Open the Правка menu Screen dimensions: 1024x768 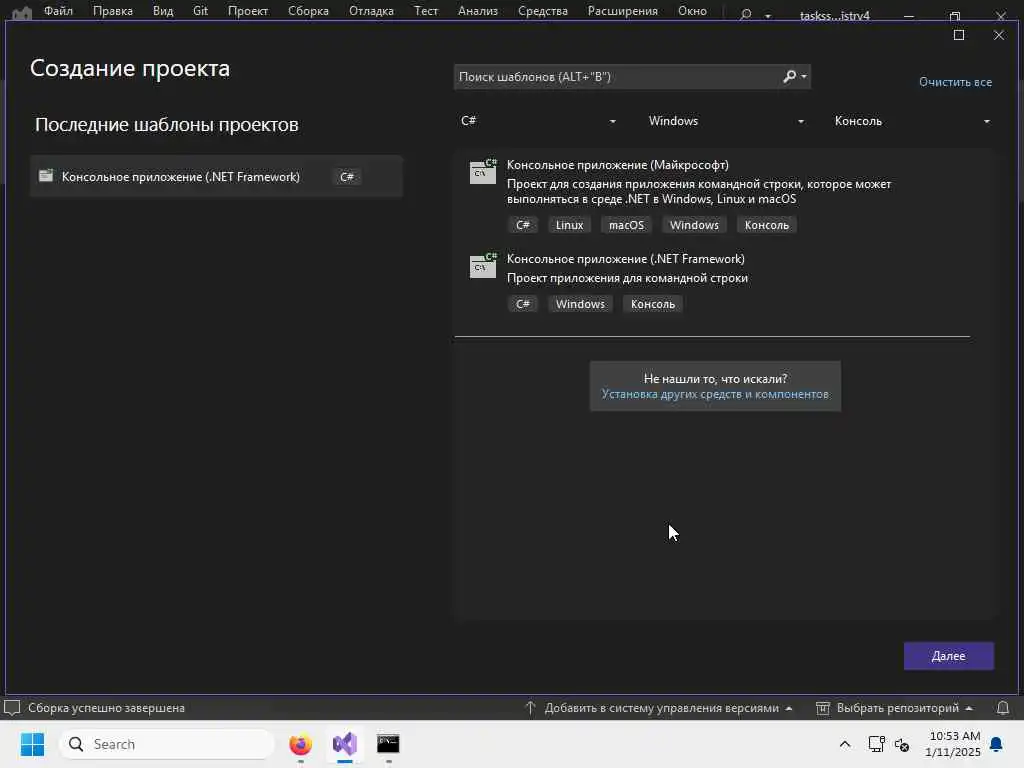(112, 10)
